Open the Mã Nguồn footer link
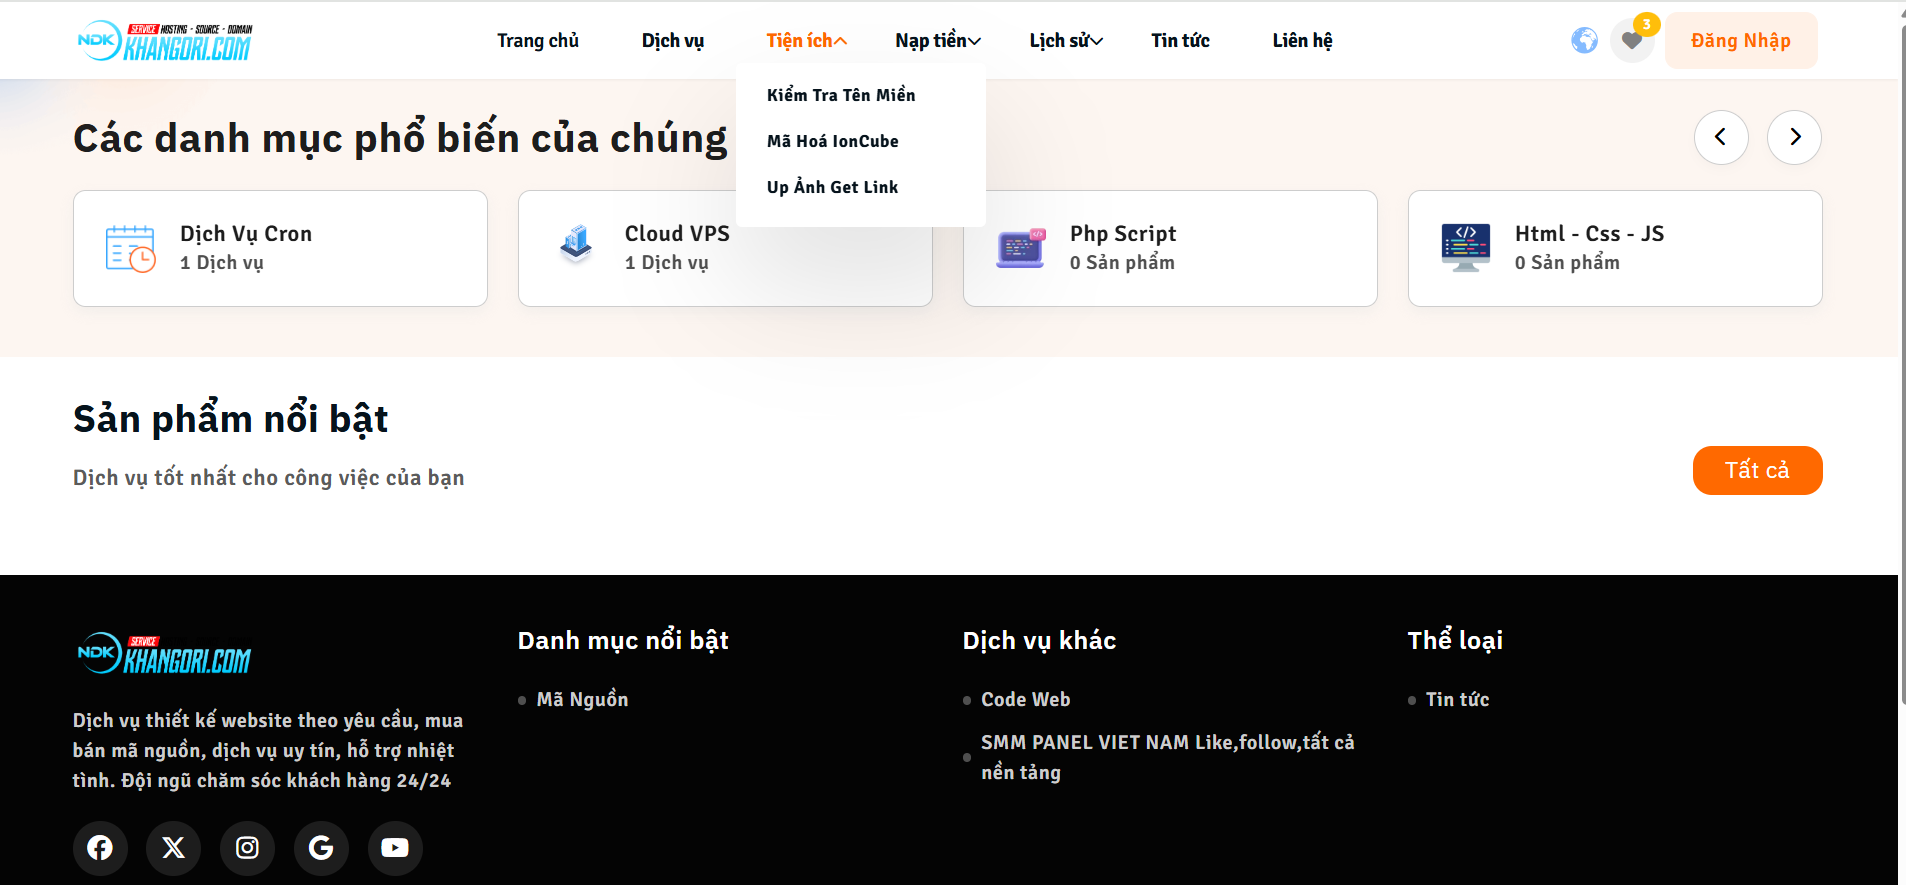The image size is (1906, 885). pyautogui.click(x=582, y=699)
